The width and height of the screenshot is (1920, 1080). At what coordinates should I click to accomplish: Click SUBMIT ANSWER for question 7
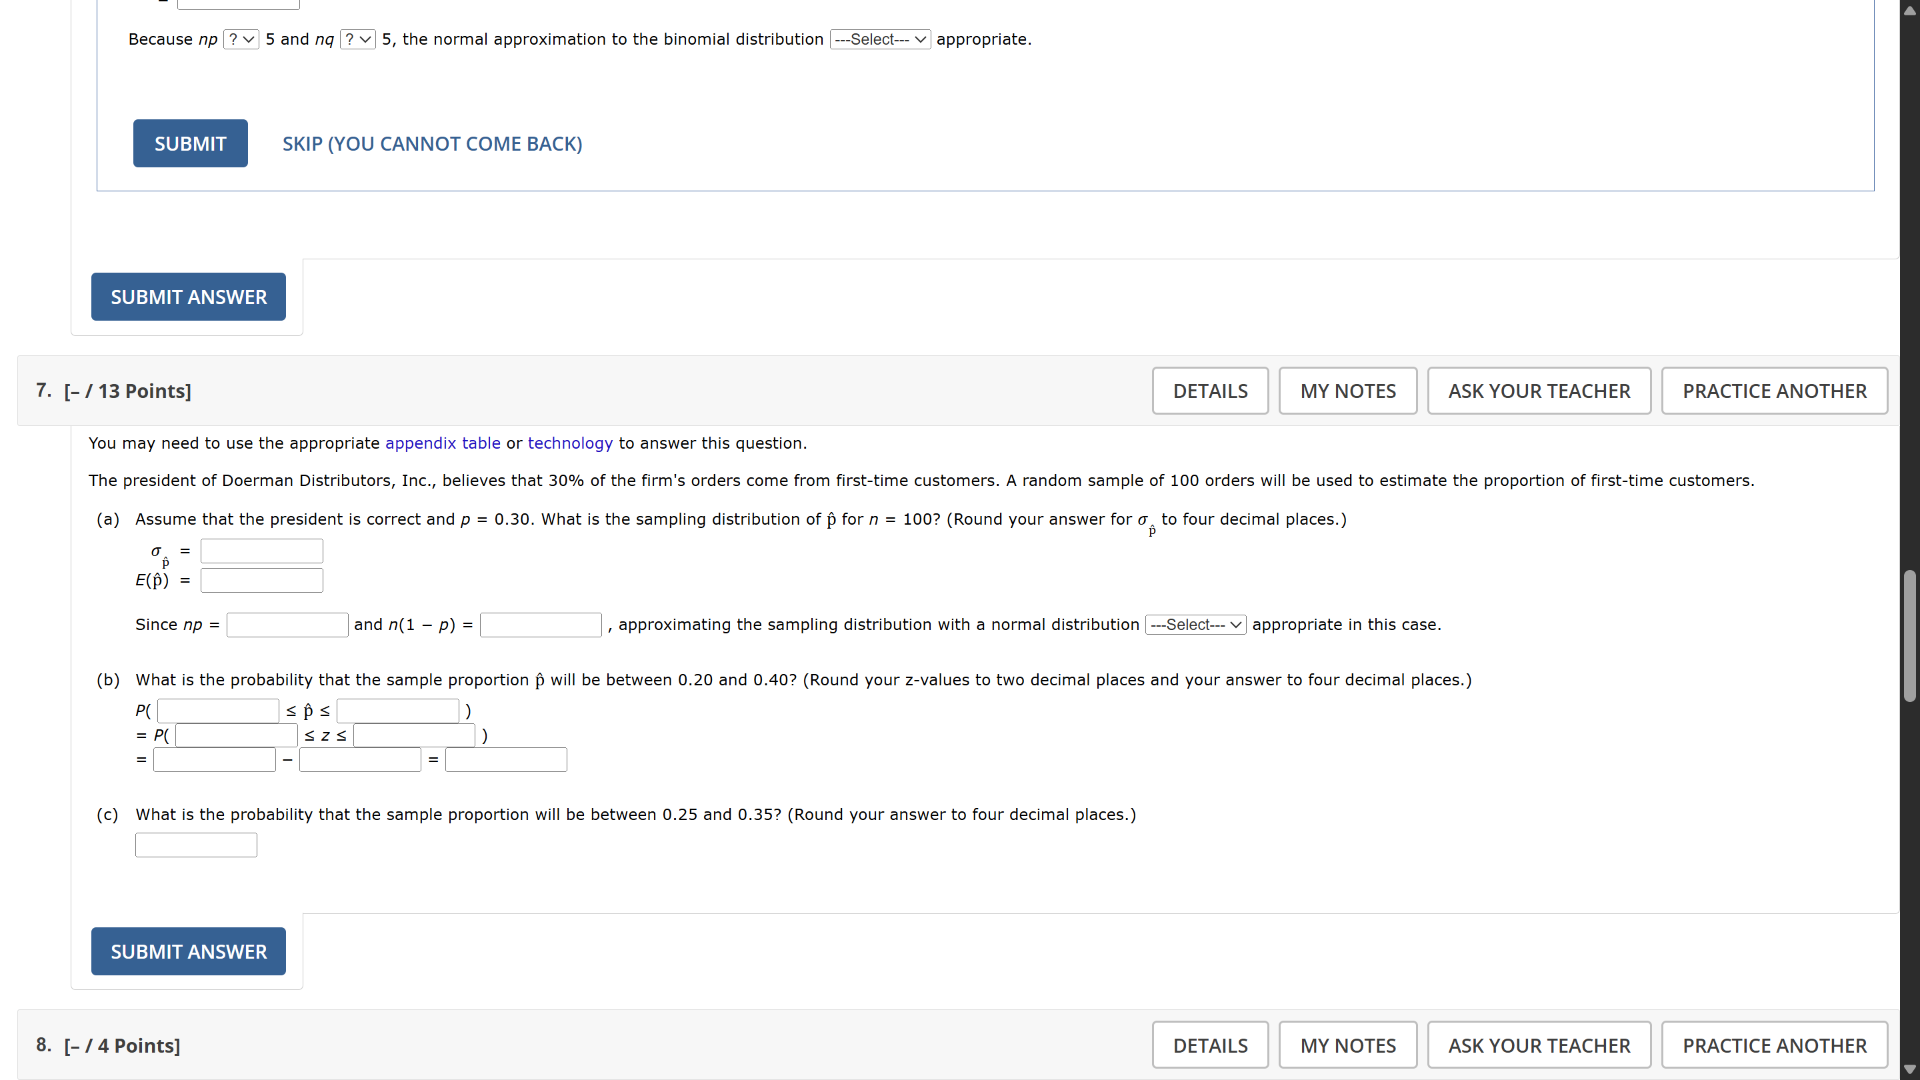click(x=188, y=951)
